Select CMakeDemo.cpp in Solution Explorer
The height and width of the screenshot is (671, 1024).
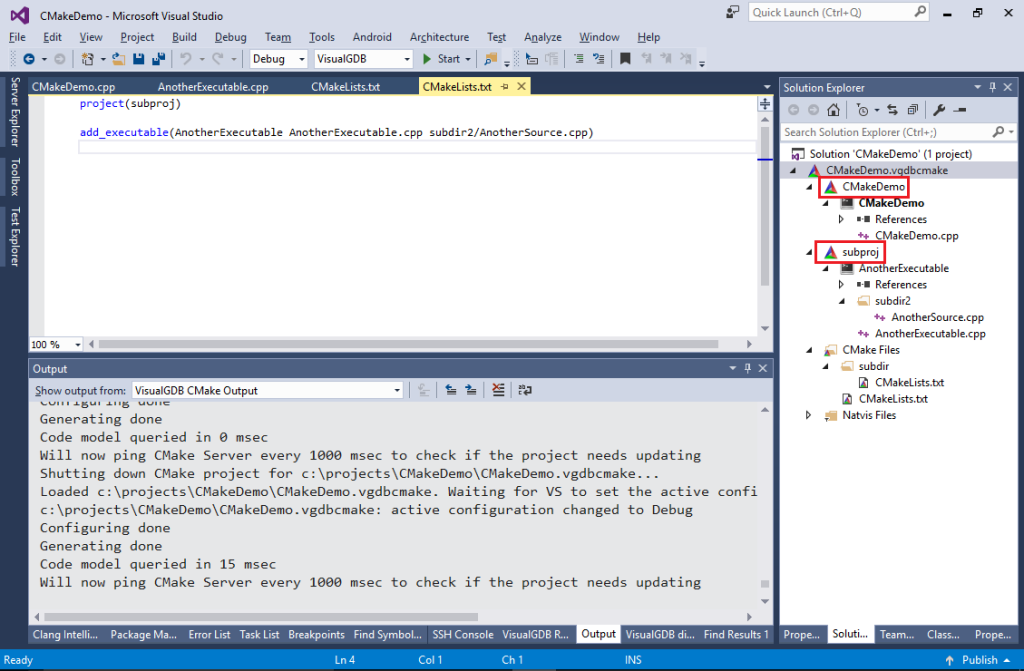coord(916,235)
